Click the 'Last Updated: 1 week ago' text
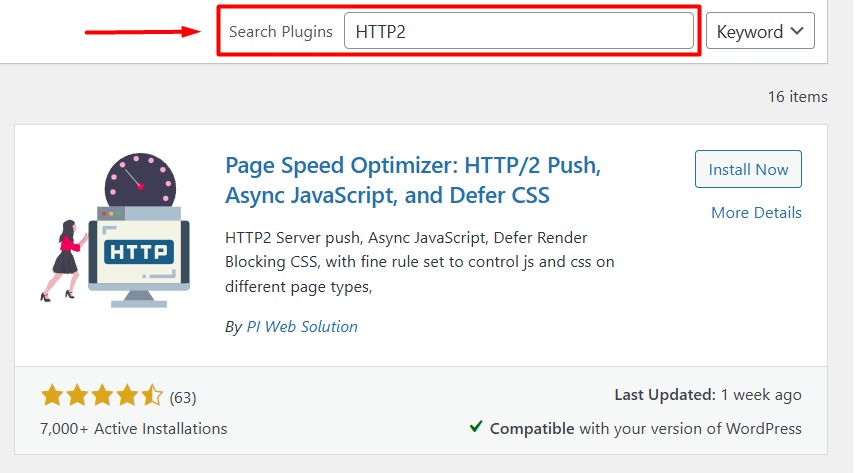 [708, 394]
